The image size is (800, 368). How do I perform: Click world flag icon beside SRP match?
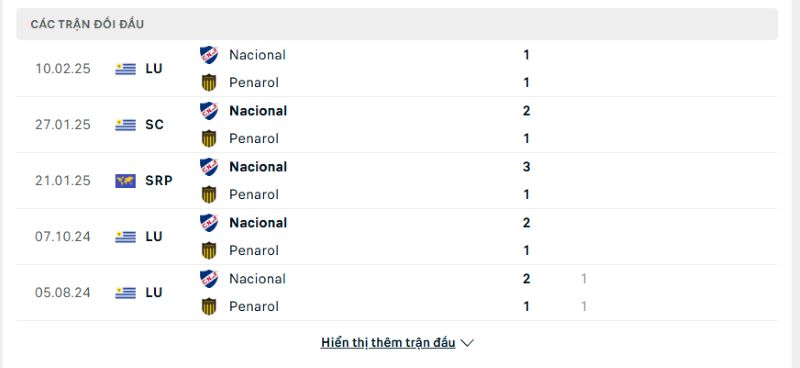tap(126, 181)
